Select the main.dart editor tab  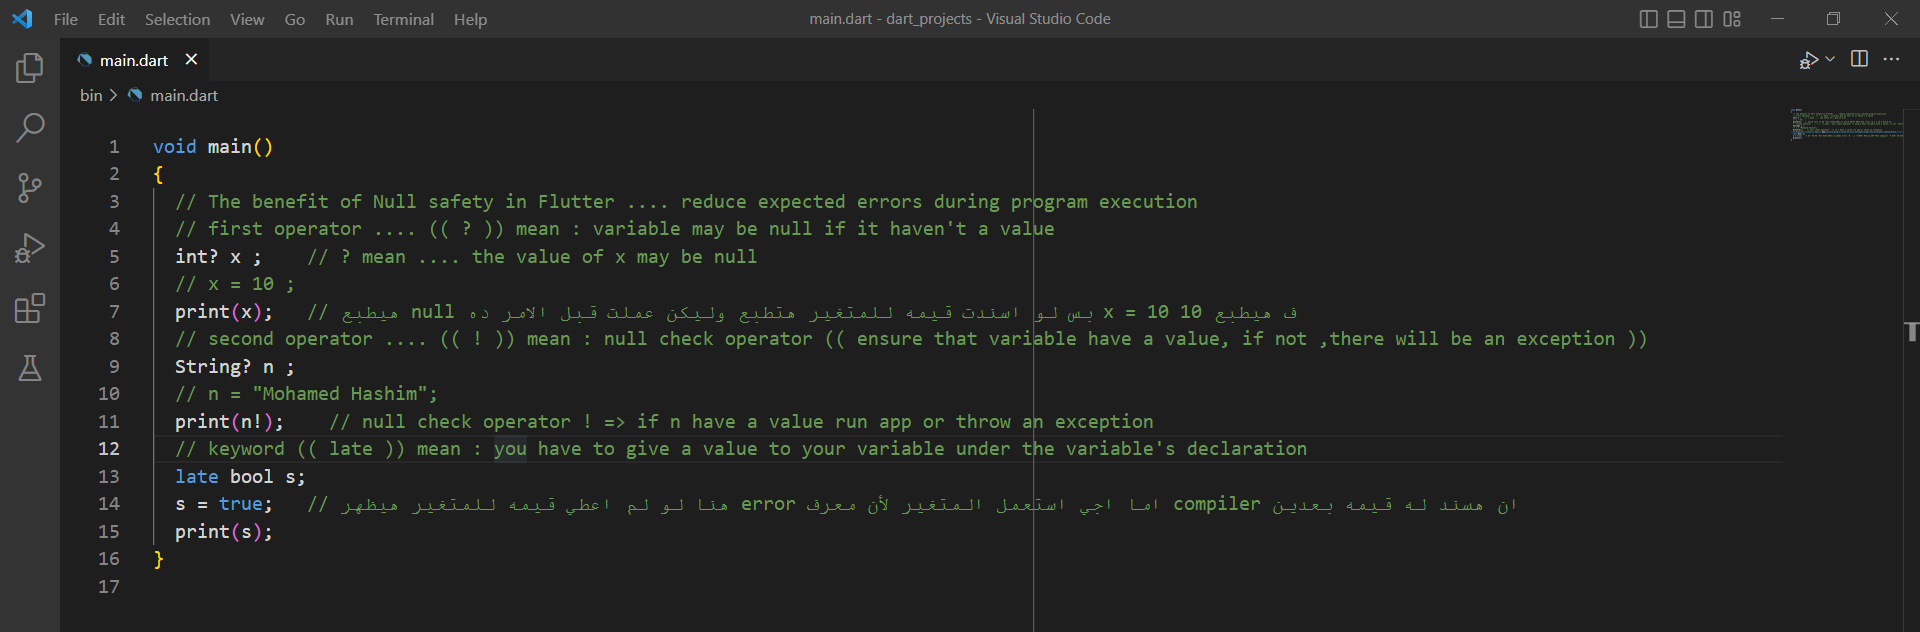134,60
